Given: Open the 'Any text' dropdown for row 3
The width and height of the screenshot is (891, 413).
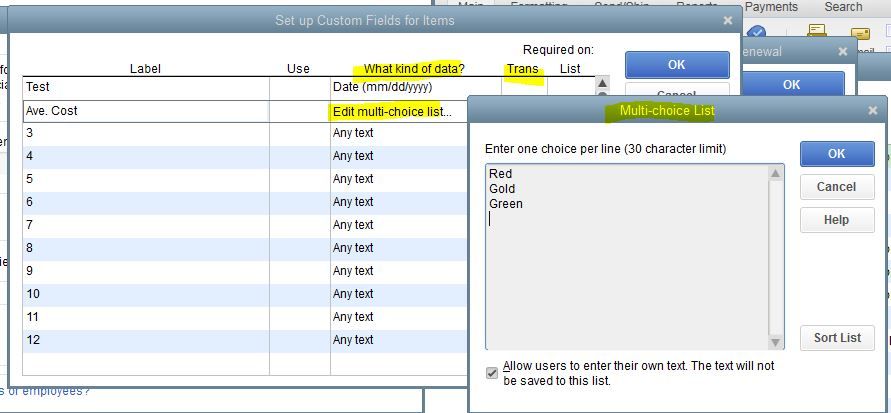Looking at the screenshot, I should pos(400,134).
